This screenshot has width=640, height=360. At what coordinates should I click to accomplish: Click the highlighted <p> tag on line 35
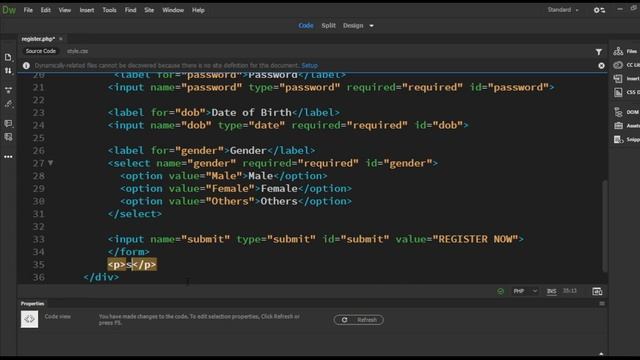(x=117, y=264)
